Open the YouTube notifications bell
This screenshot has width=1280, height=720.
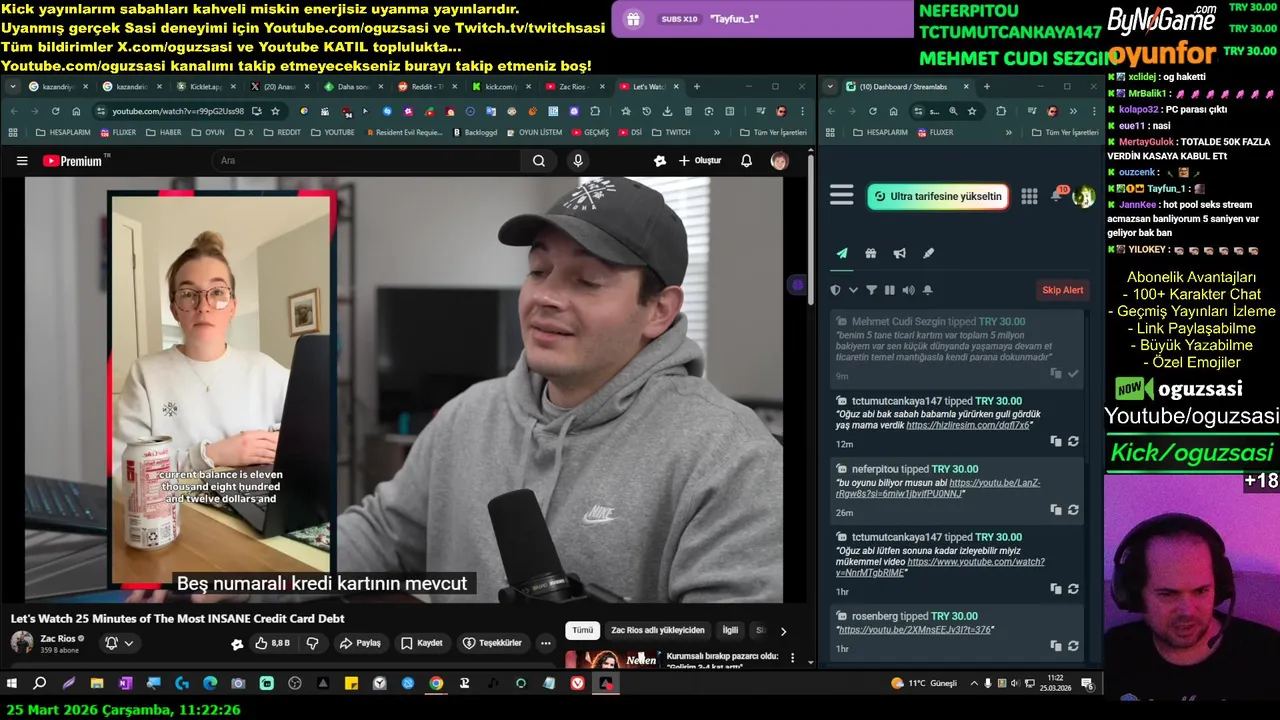(x=746, y=161)
